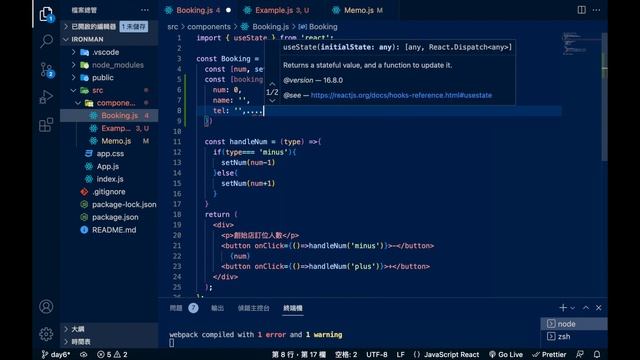
Task: Open the Output panel tab
Action: tap(217, 308)
